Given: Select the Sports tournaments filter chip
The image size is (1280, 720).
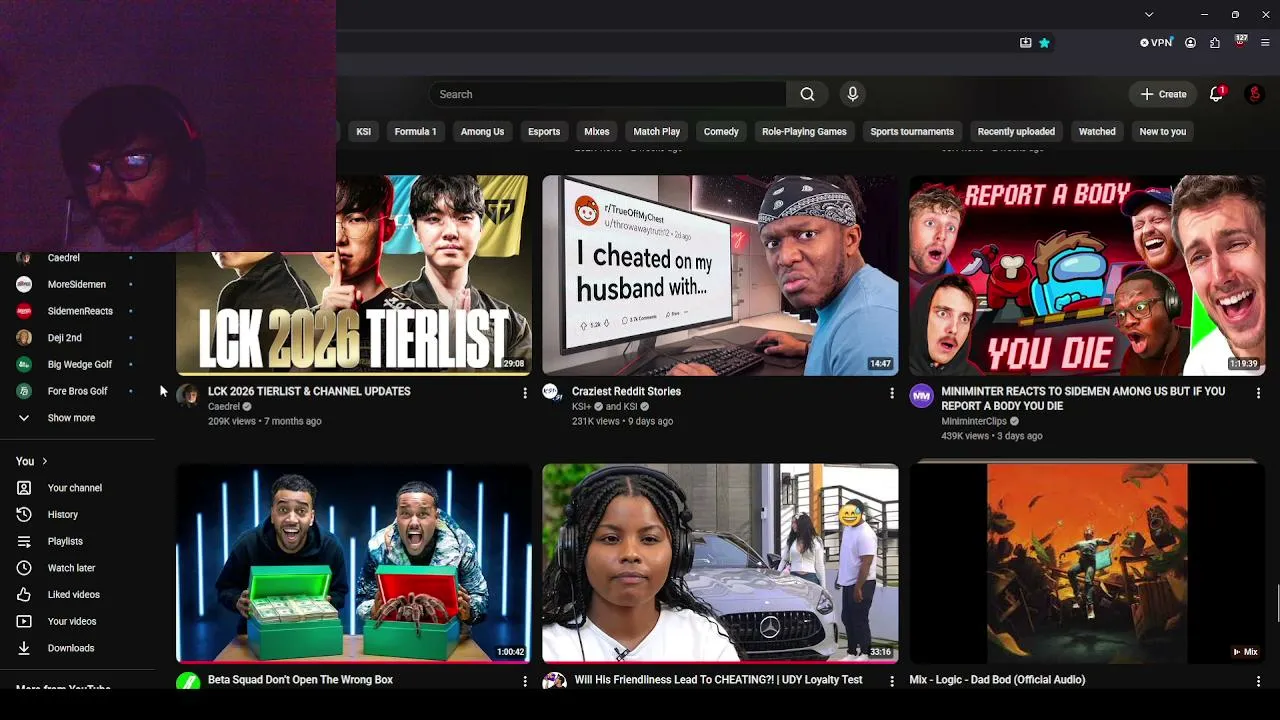Looking at the screenshot, I should [912, 131].
